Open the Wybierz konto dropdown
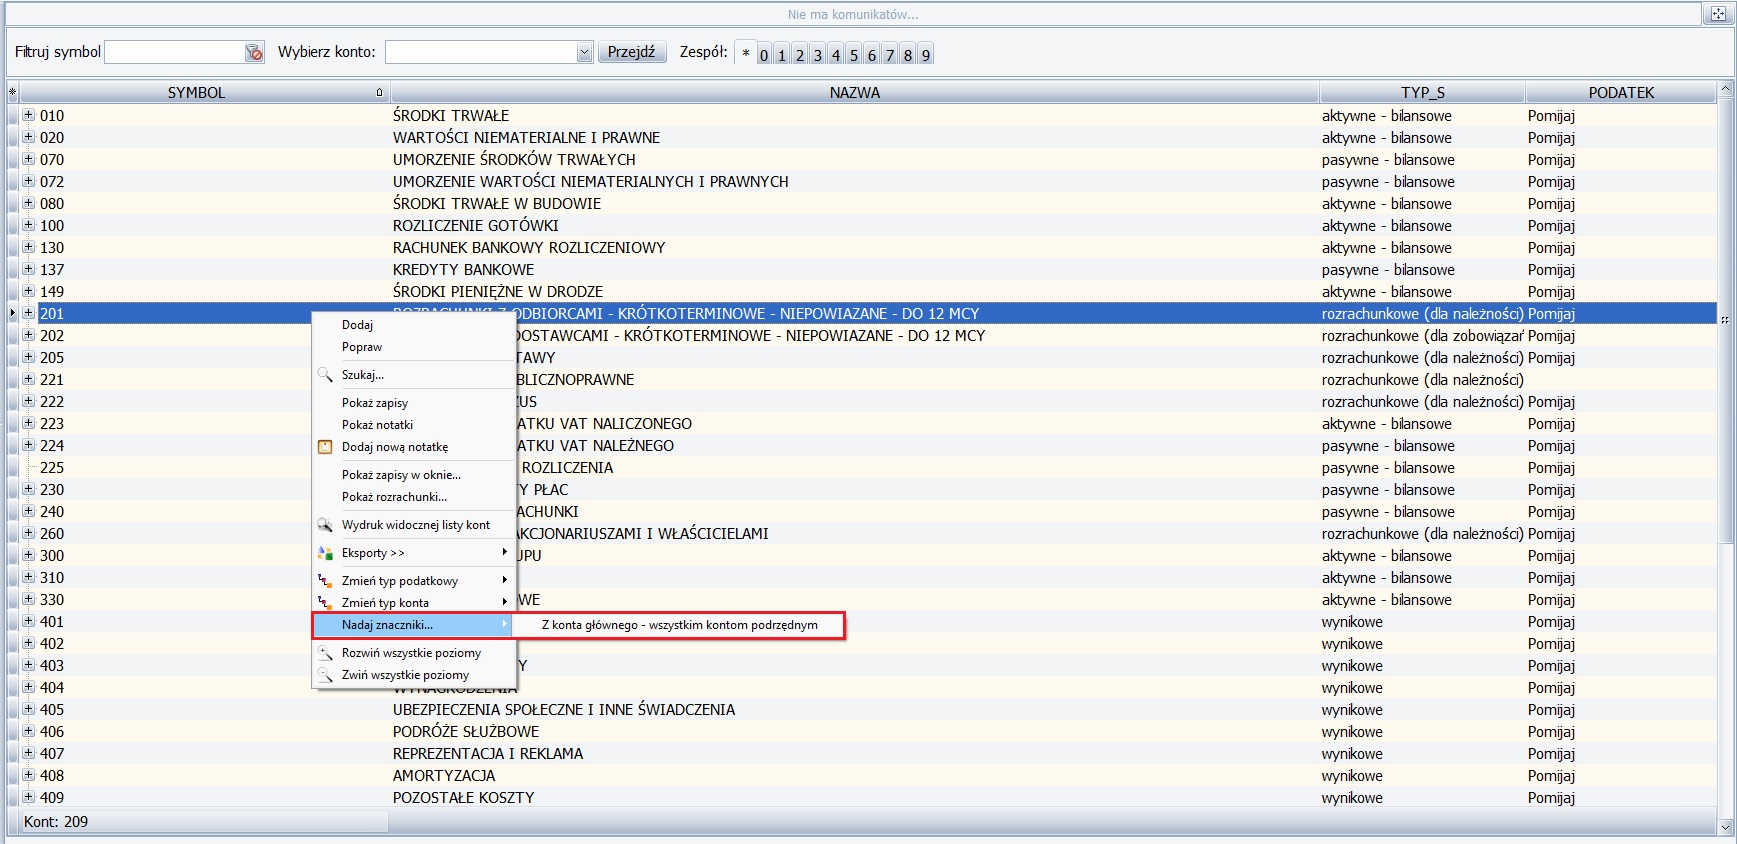The image size is (1737, 844). [584, 52]
